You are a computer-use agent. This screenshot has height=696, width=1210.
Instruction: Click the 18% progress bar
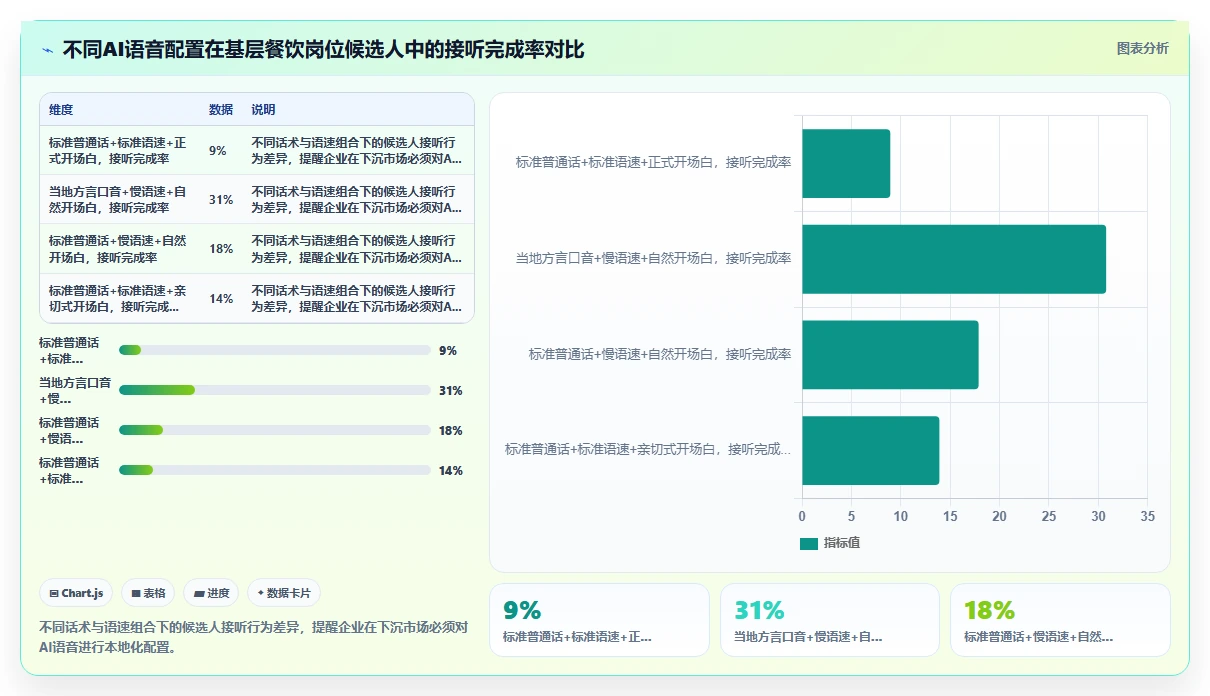coord(274,430)
